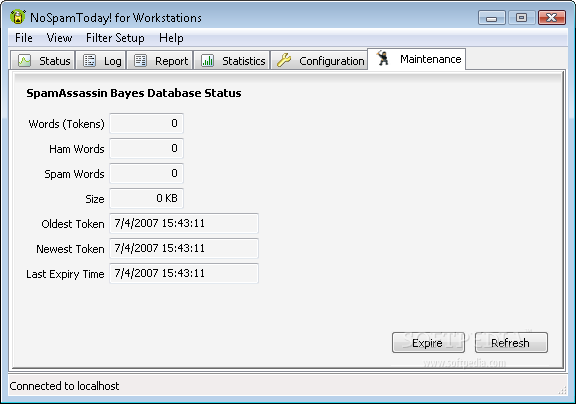The image size is (576, 404).
Task: Click the Report tab document icon
Action: coord(140,61)
